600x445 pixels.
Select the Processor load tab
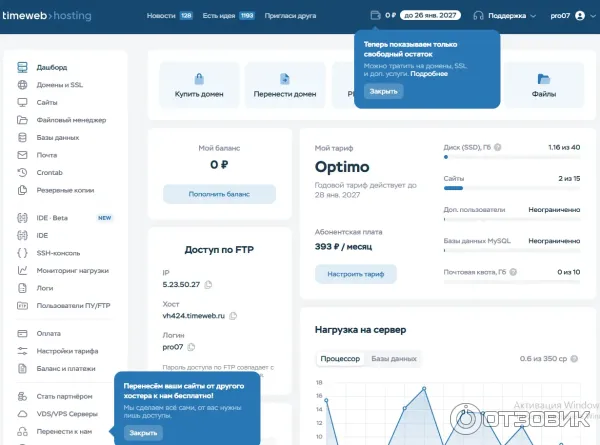(340, 359)
